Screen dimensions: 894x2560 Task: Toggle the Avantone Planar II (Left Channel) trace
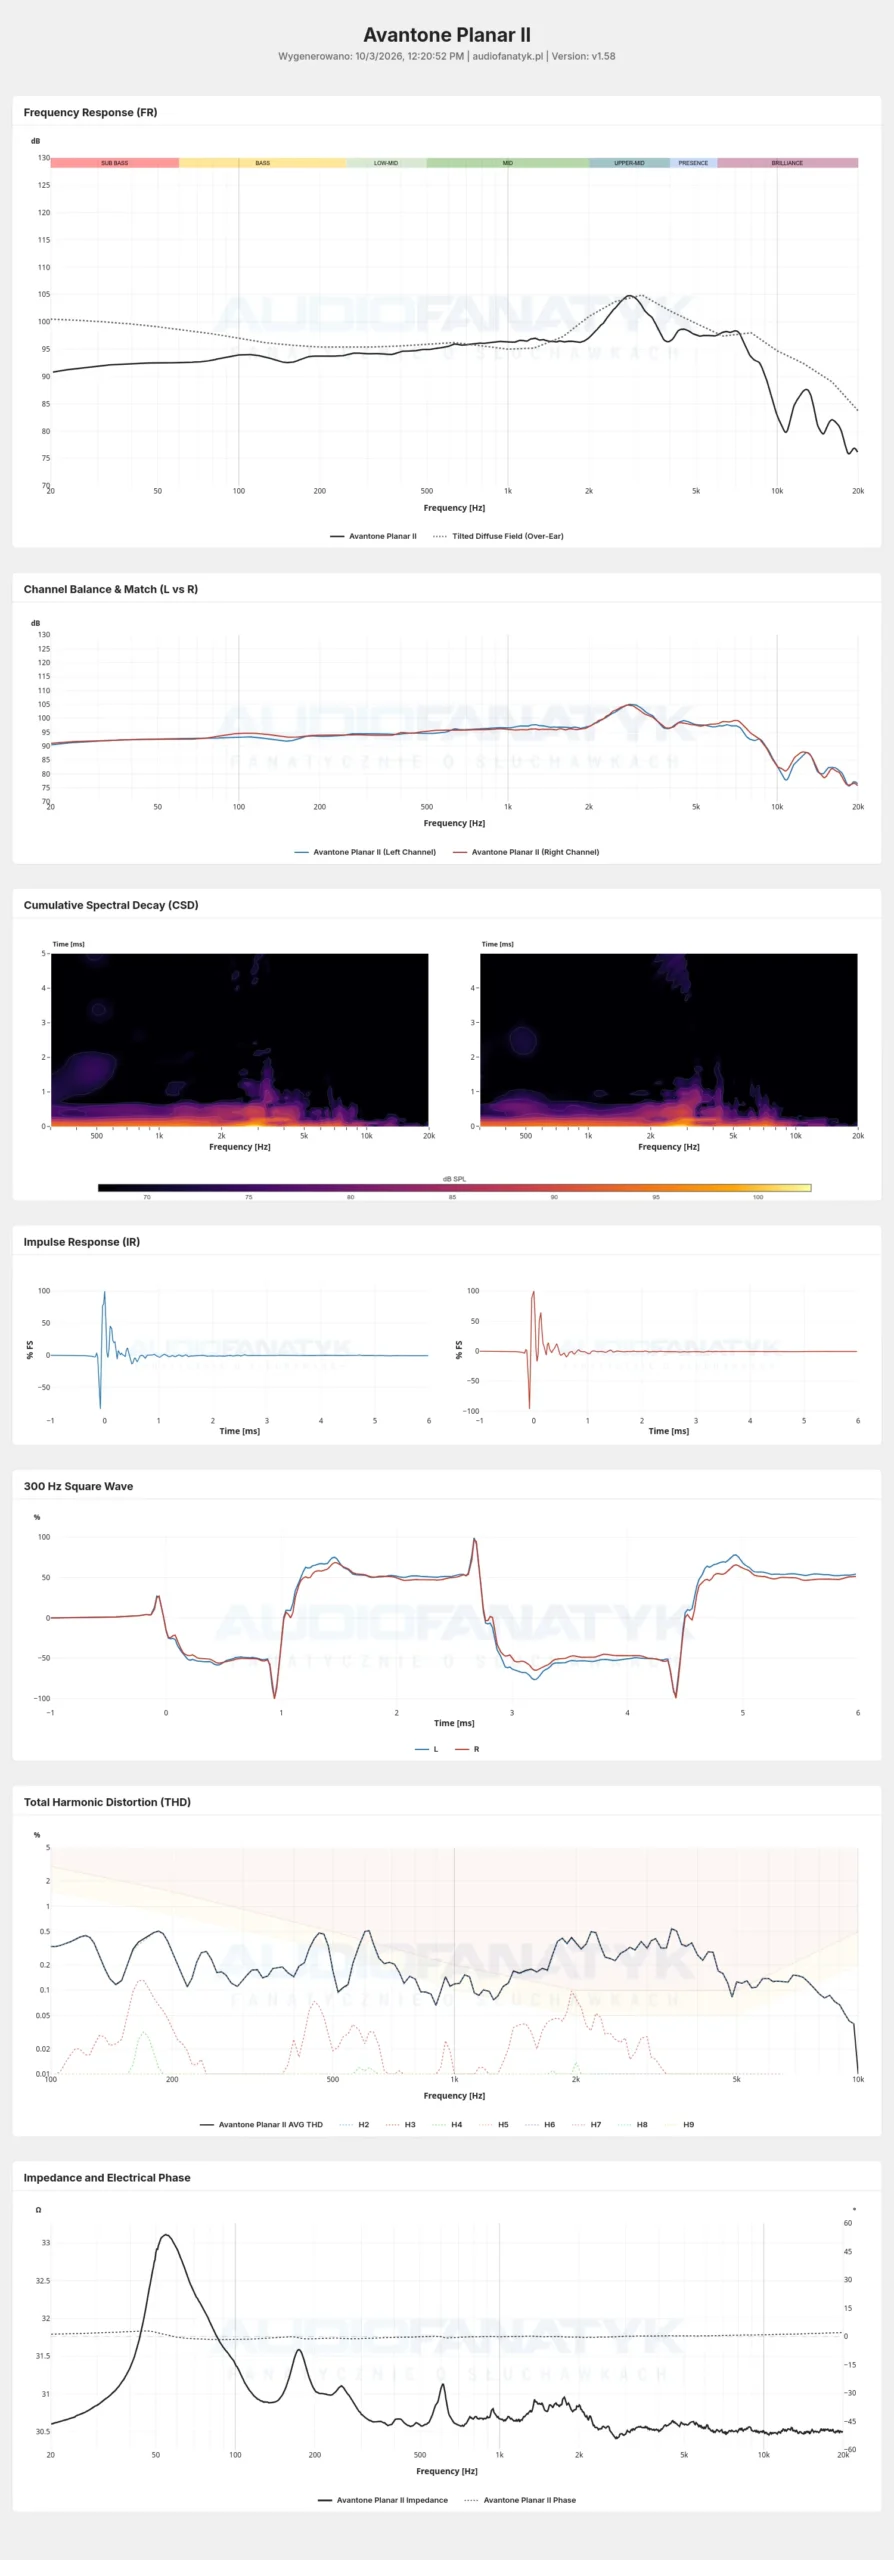365,852
